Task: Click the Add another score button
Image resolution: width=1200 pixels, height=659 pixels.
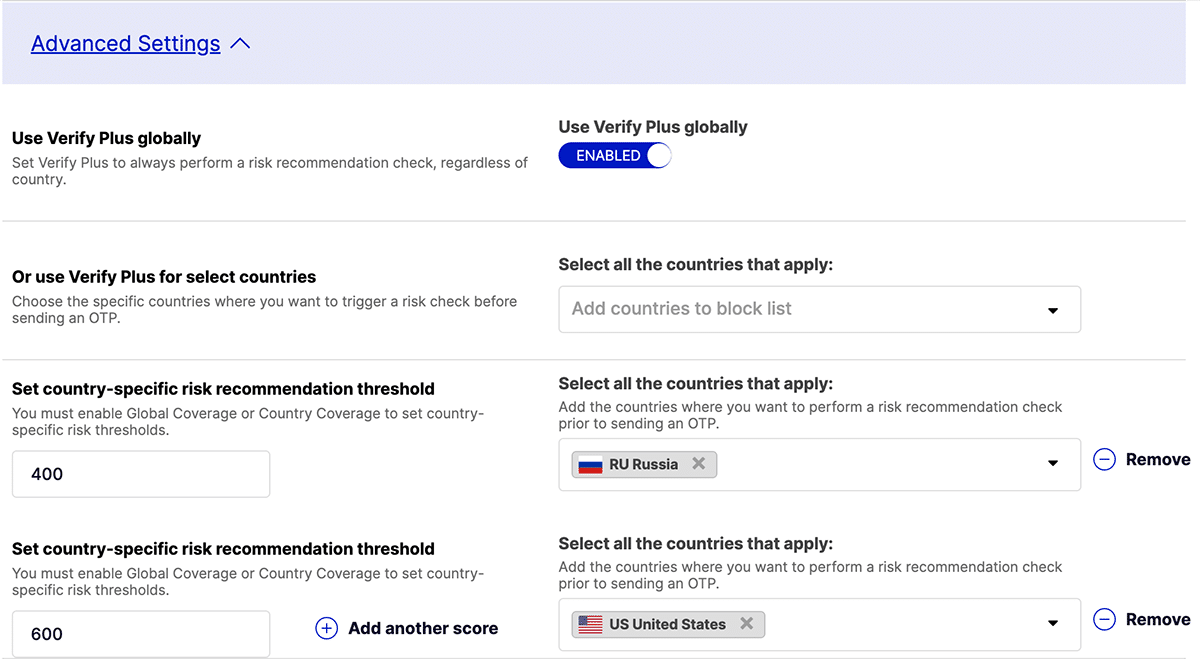Action: click(422, 628)
